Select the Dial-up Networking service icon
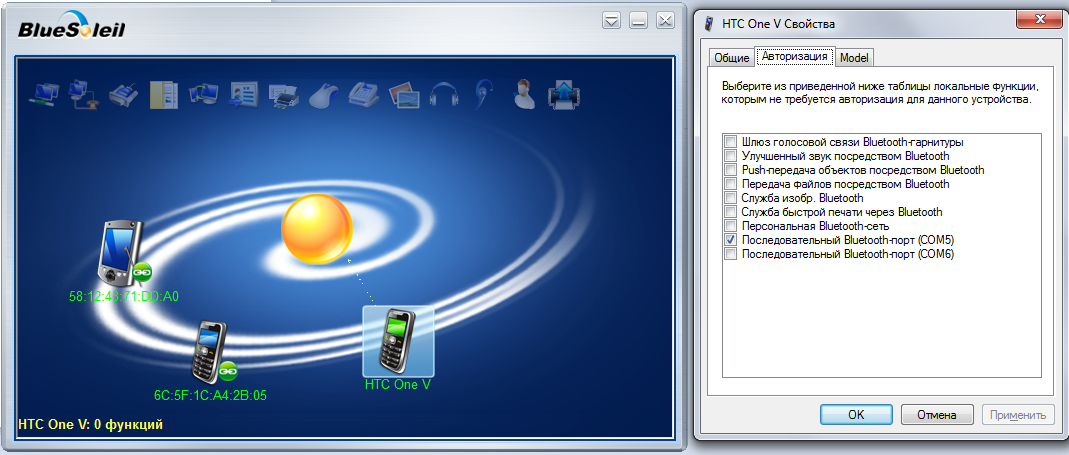The width and height of the screenshot is (1069, 455). tap(84, 93)
